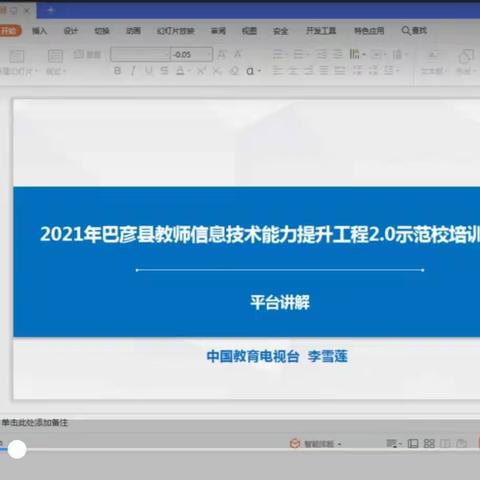This screenshot has height=480, width=480.
Task: Open the 切换 Transitions tab
Action: [102, 31]
